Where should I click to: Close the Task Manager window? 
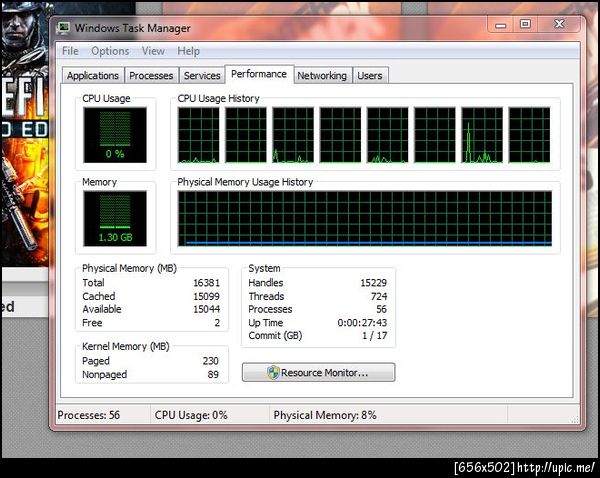[x=559, y=24]
